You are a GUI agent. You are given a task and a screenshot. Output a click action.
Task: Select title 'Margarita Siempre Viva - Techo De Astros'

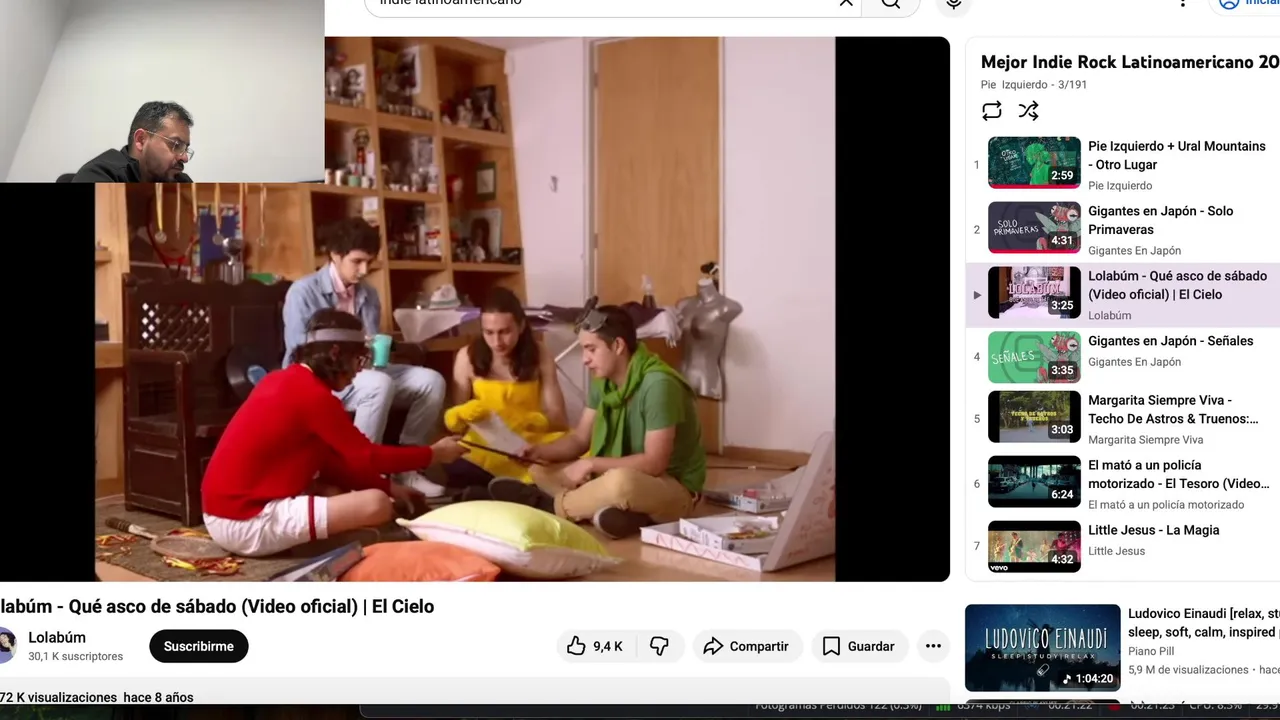tap(1173, 409)
